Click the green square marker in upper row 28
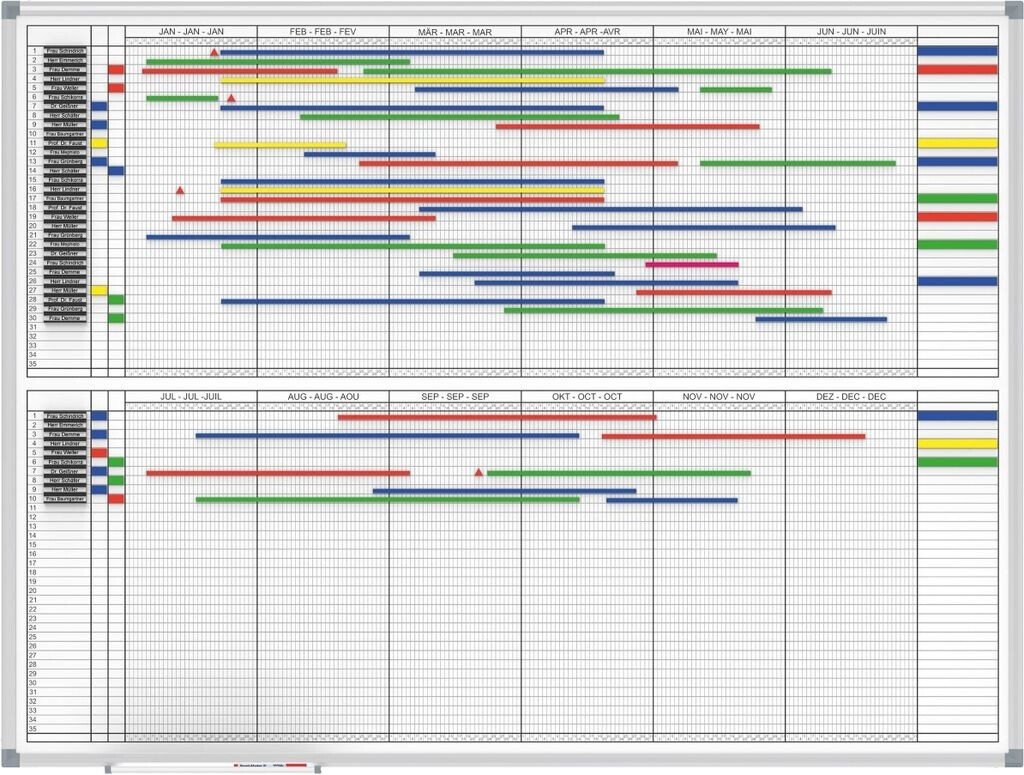Viewport: 1024px width, 775px height. (x=116, y=300)
